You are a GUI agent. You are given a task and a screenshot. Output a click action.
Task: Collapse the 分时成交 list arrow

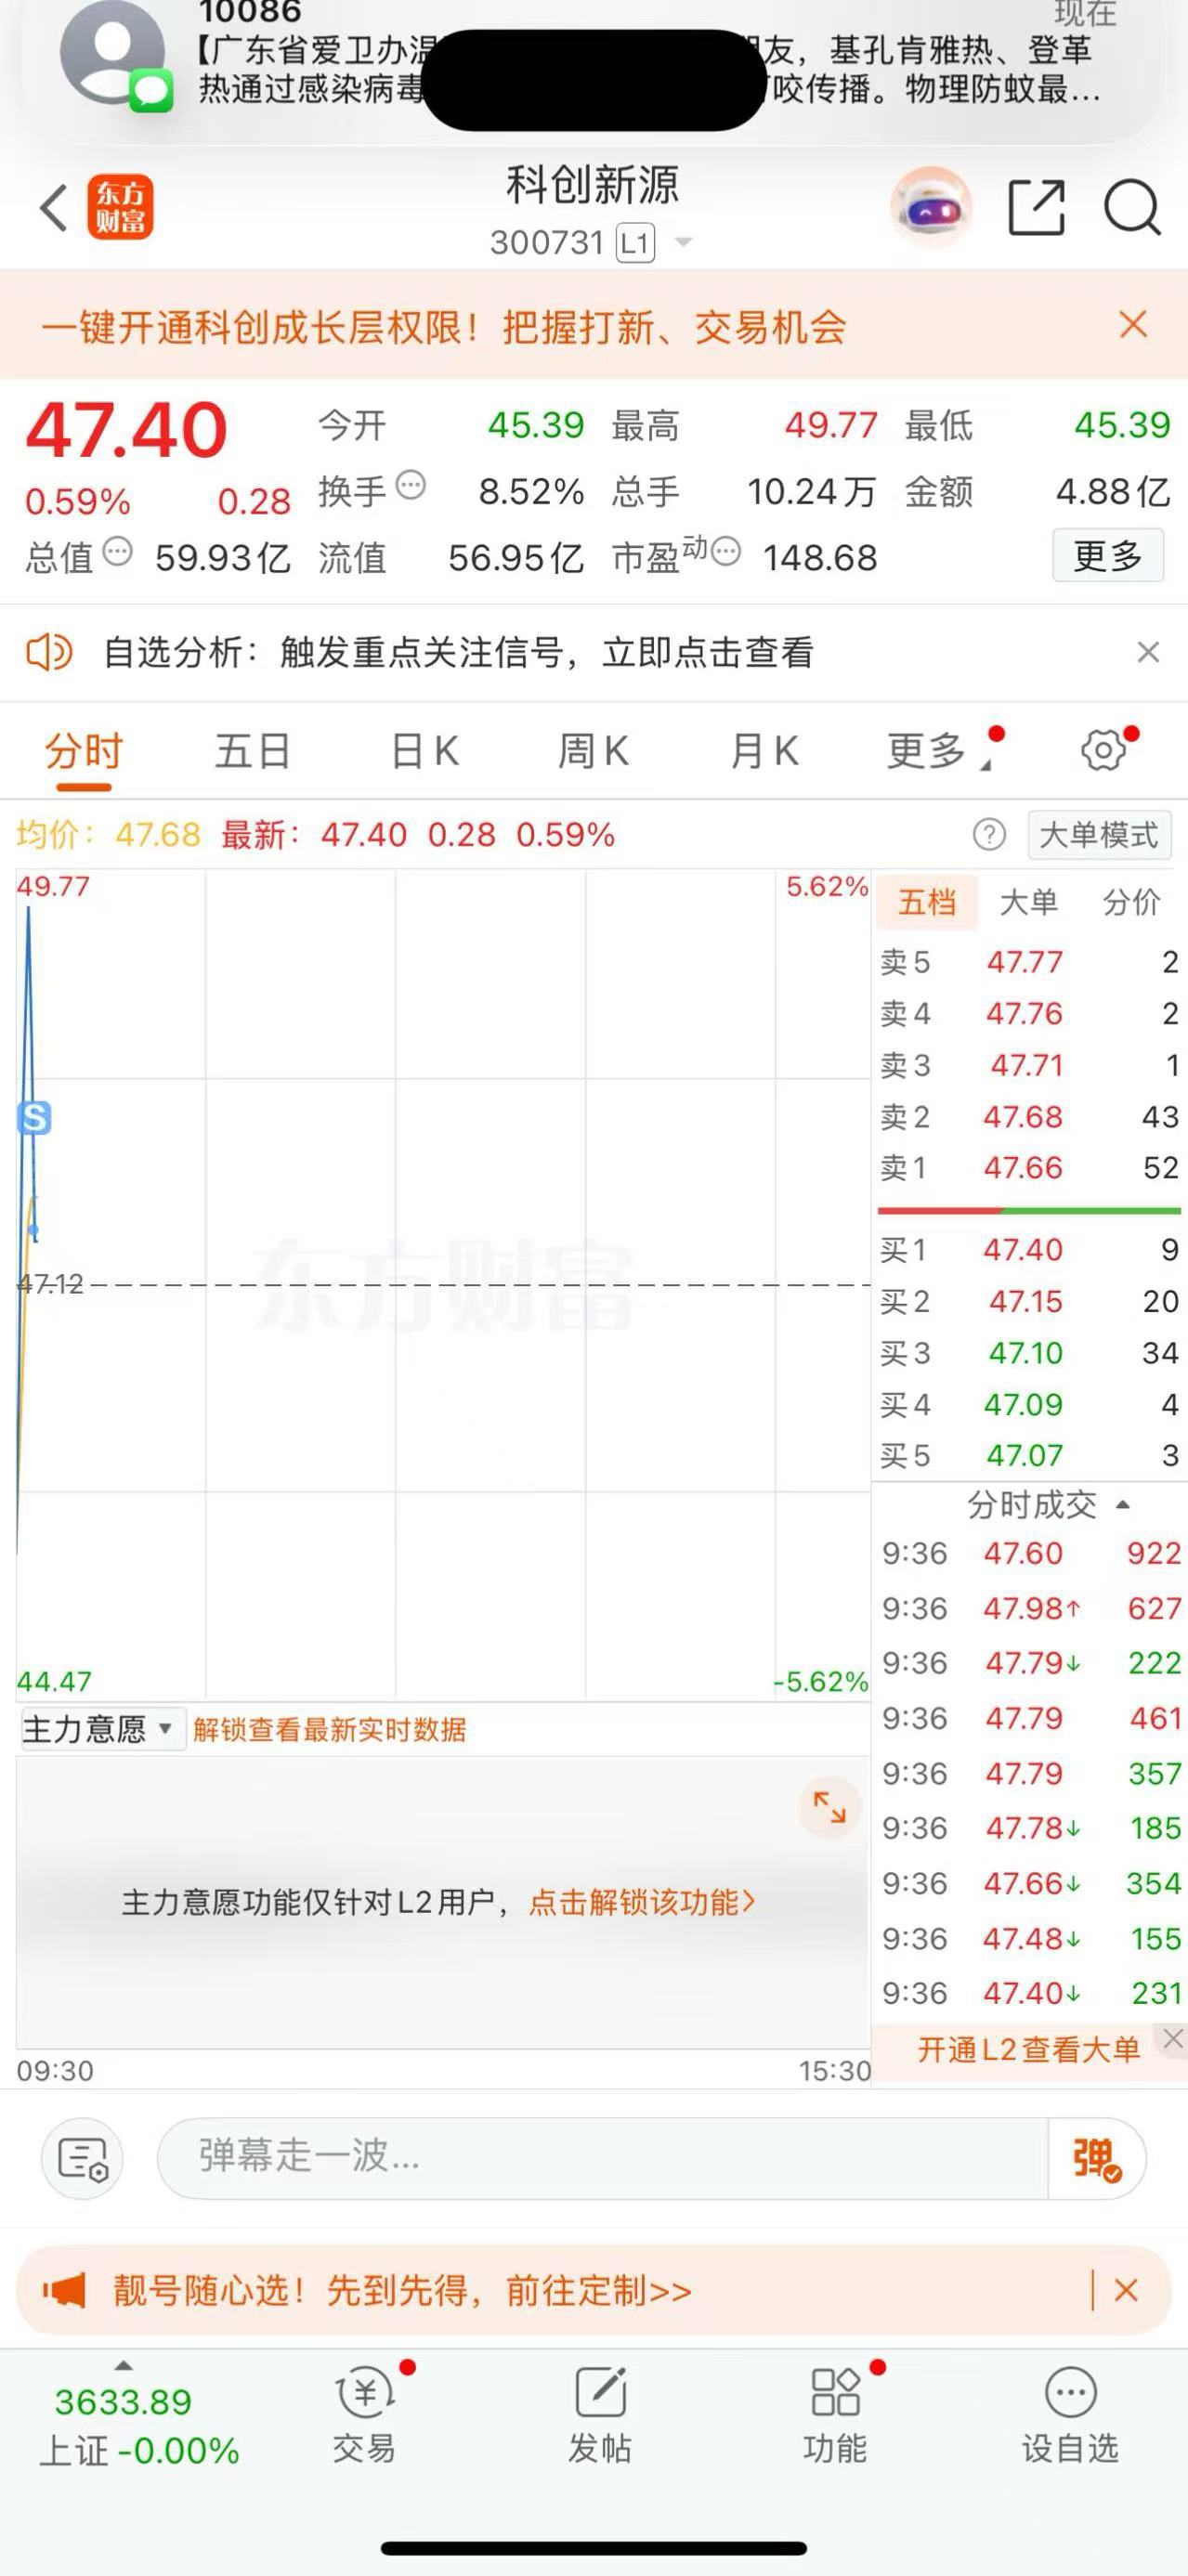tap(1123, 1505)
